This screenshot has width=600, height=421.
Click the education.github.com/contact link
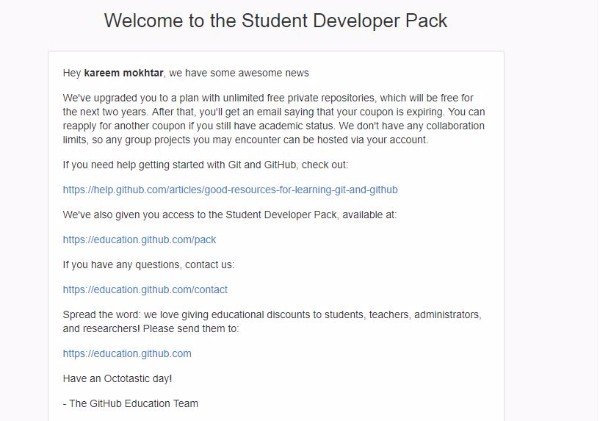[145, 289]
